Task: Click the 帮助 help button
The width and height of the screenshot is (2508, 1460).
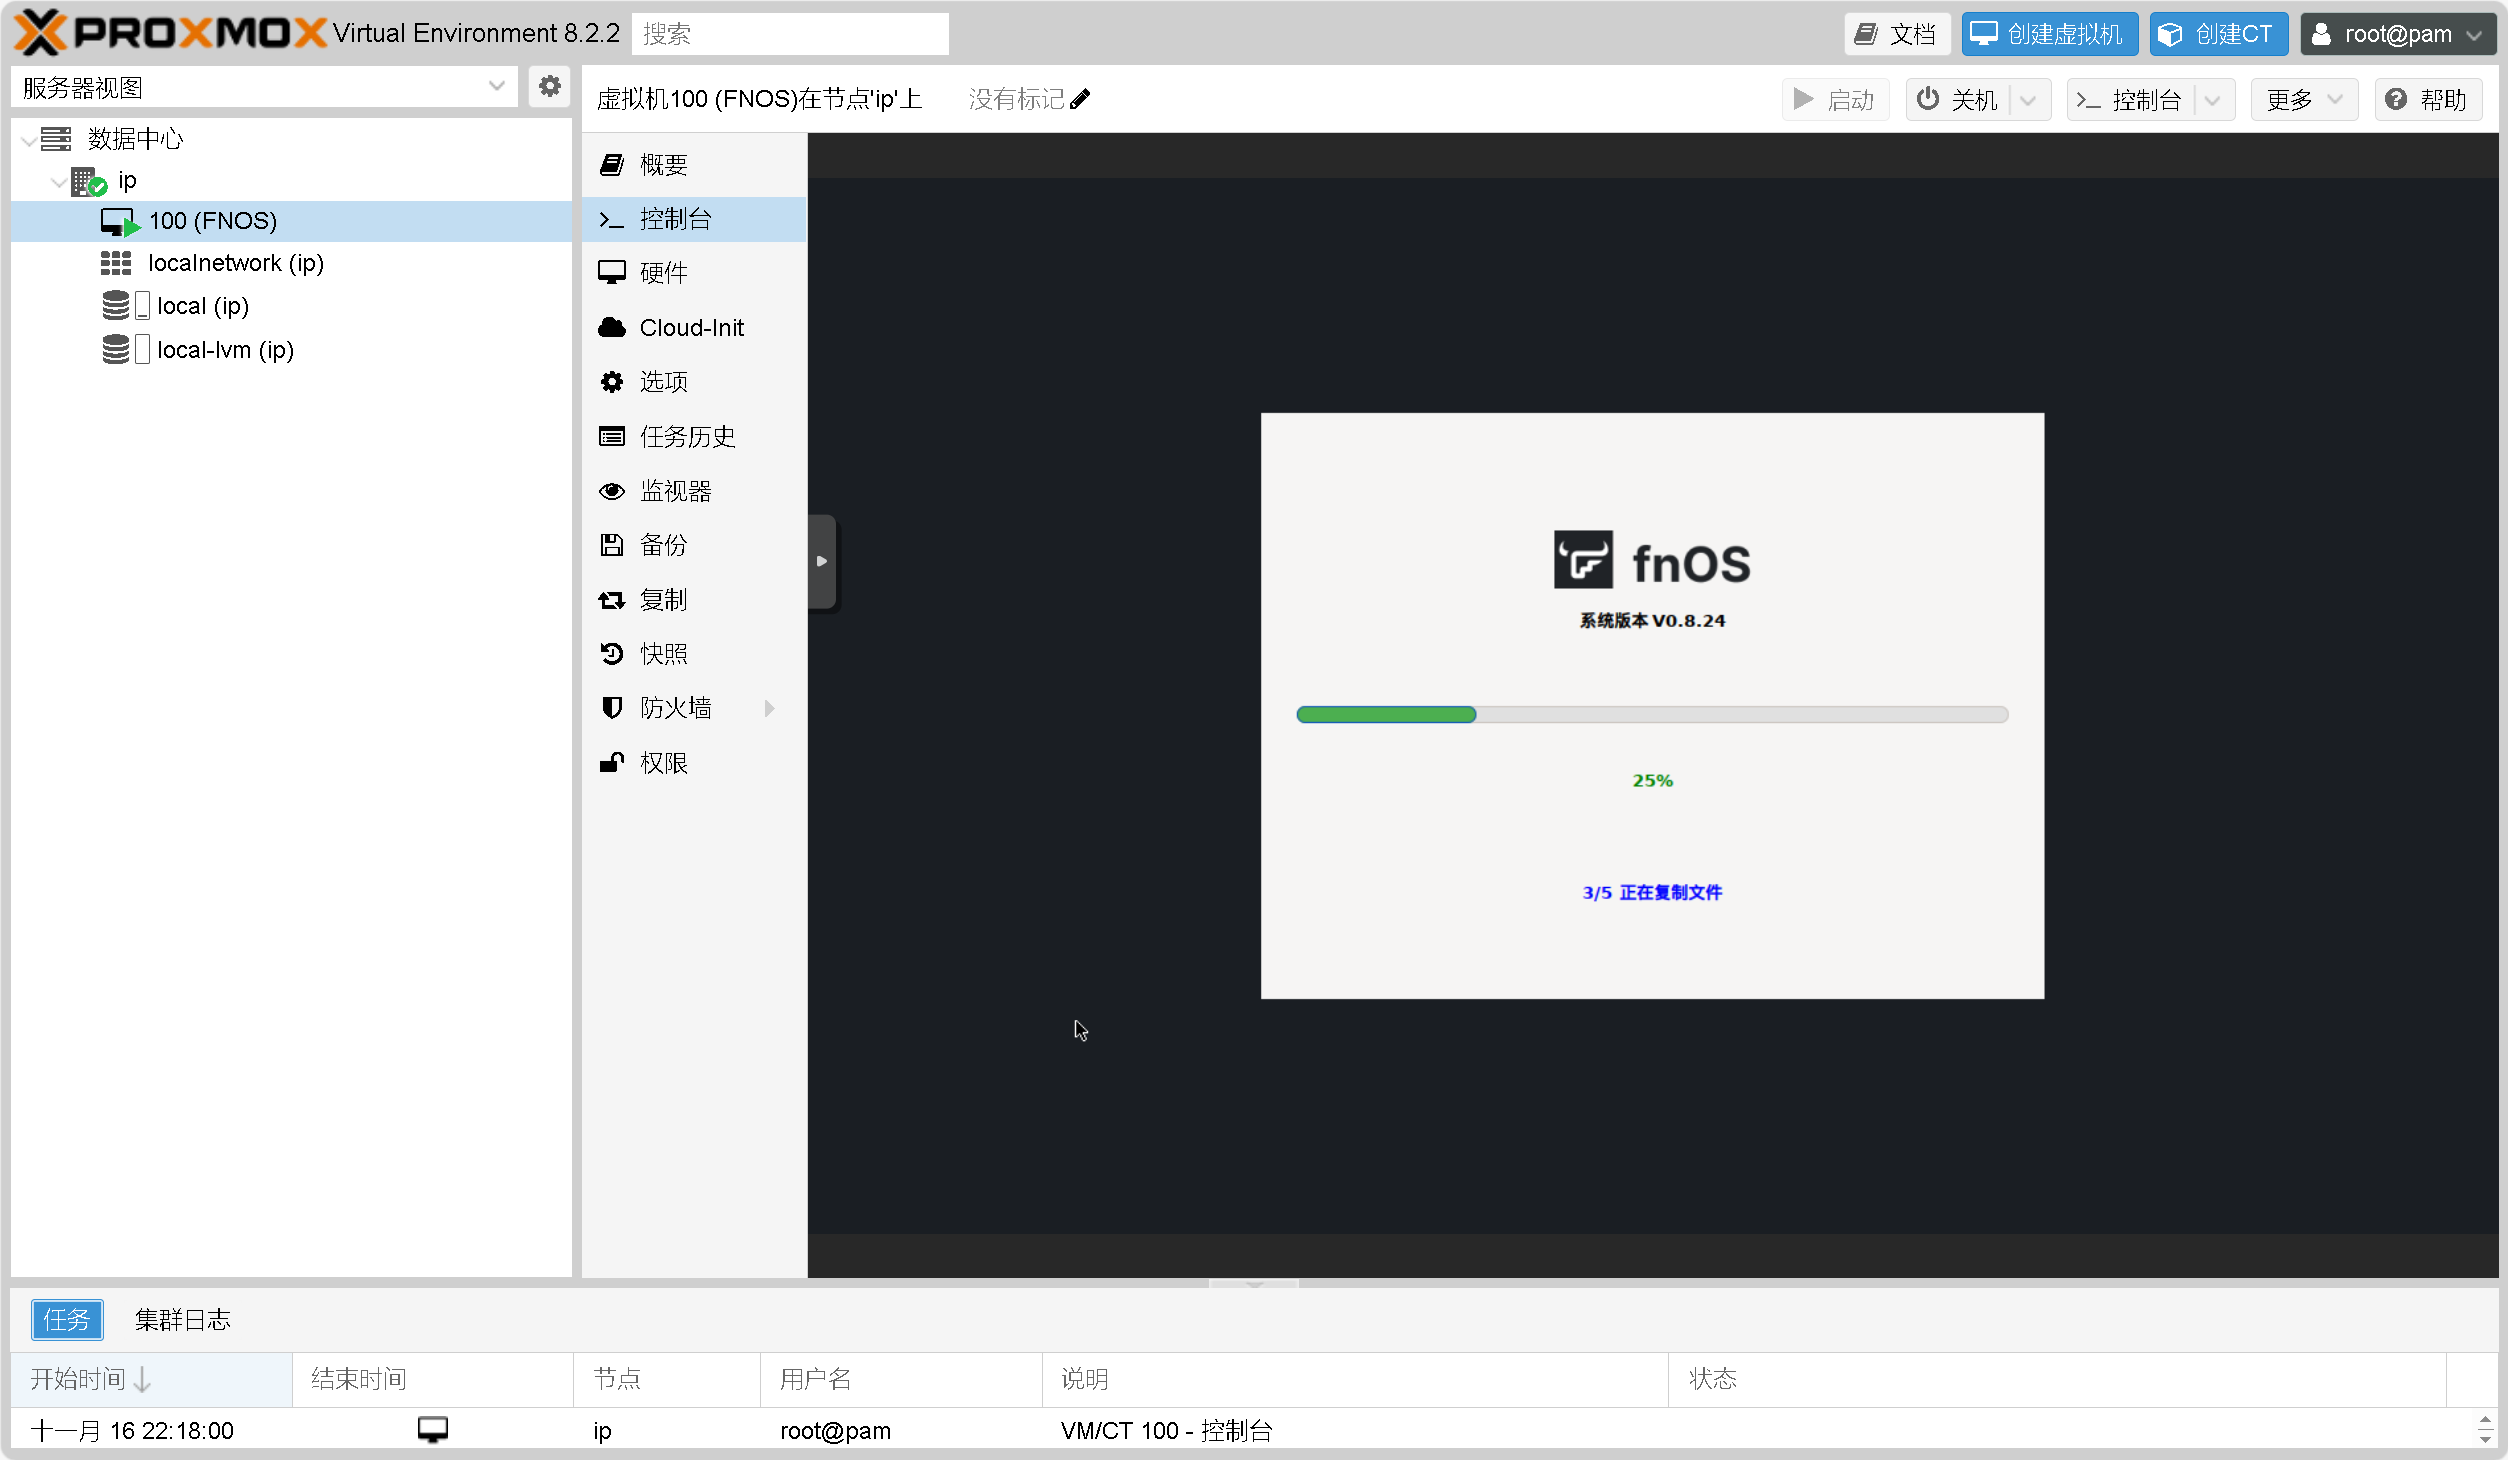Action: [2428, 100]
